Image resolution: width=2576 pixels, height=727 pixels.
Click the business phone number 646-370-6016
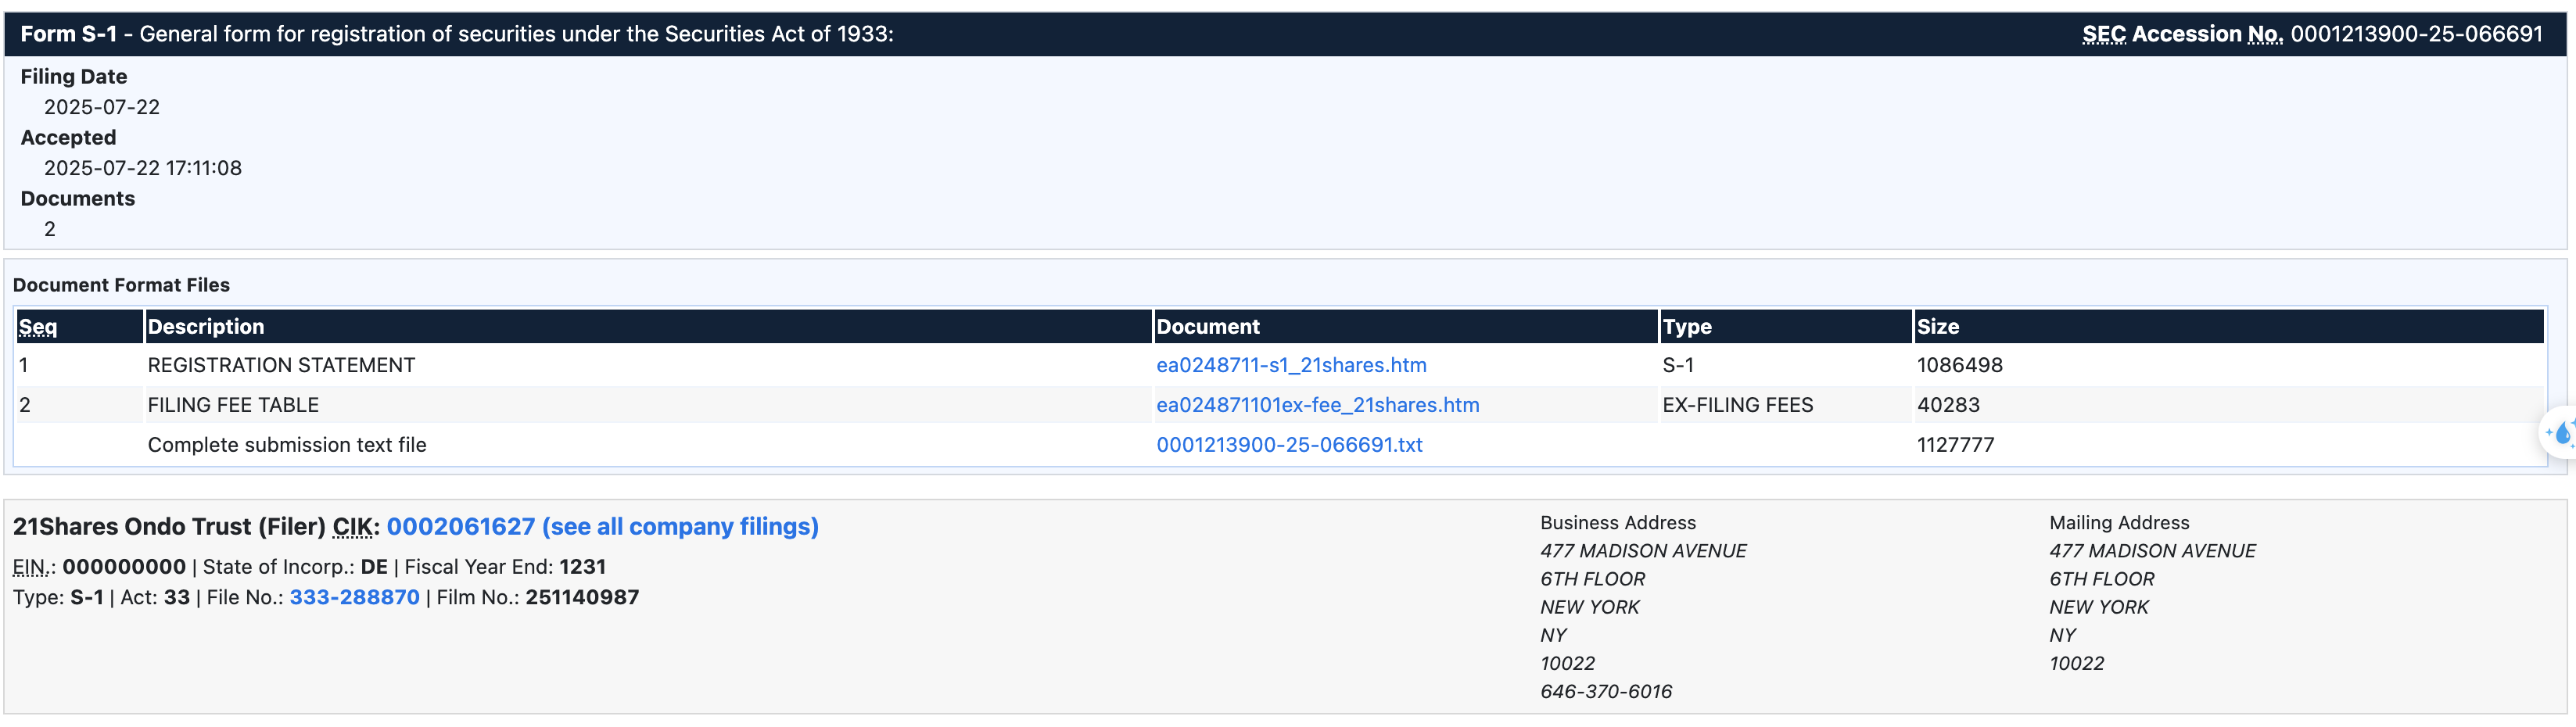(x=1605, y=691)
